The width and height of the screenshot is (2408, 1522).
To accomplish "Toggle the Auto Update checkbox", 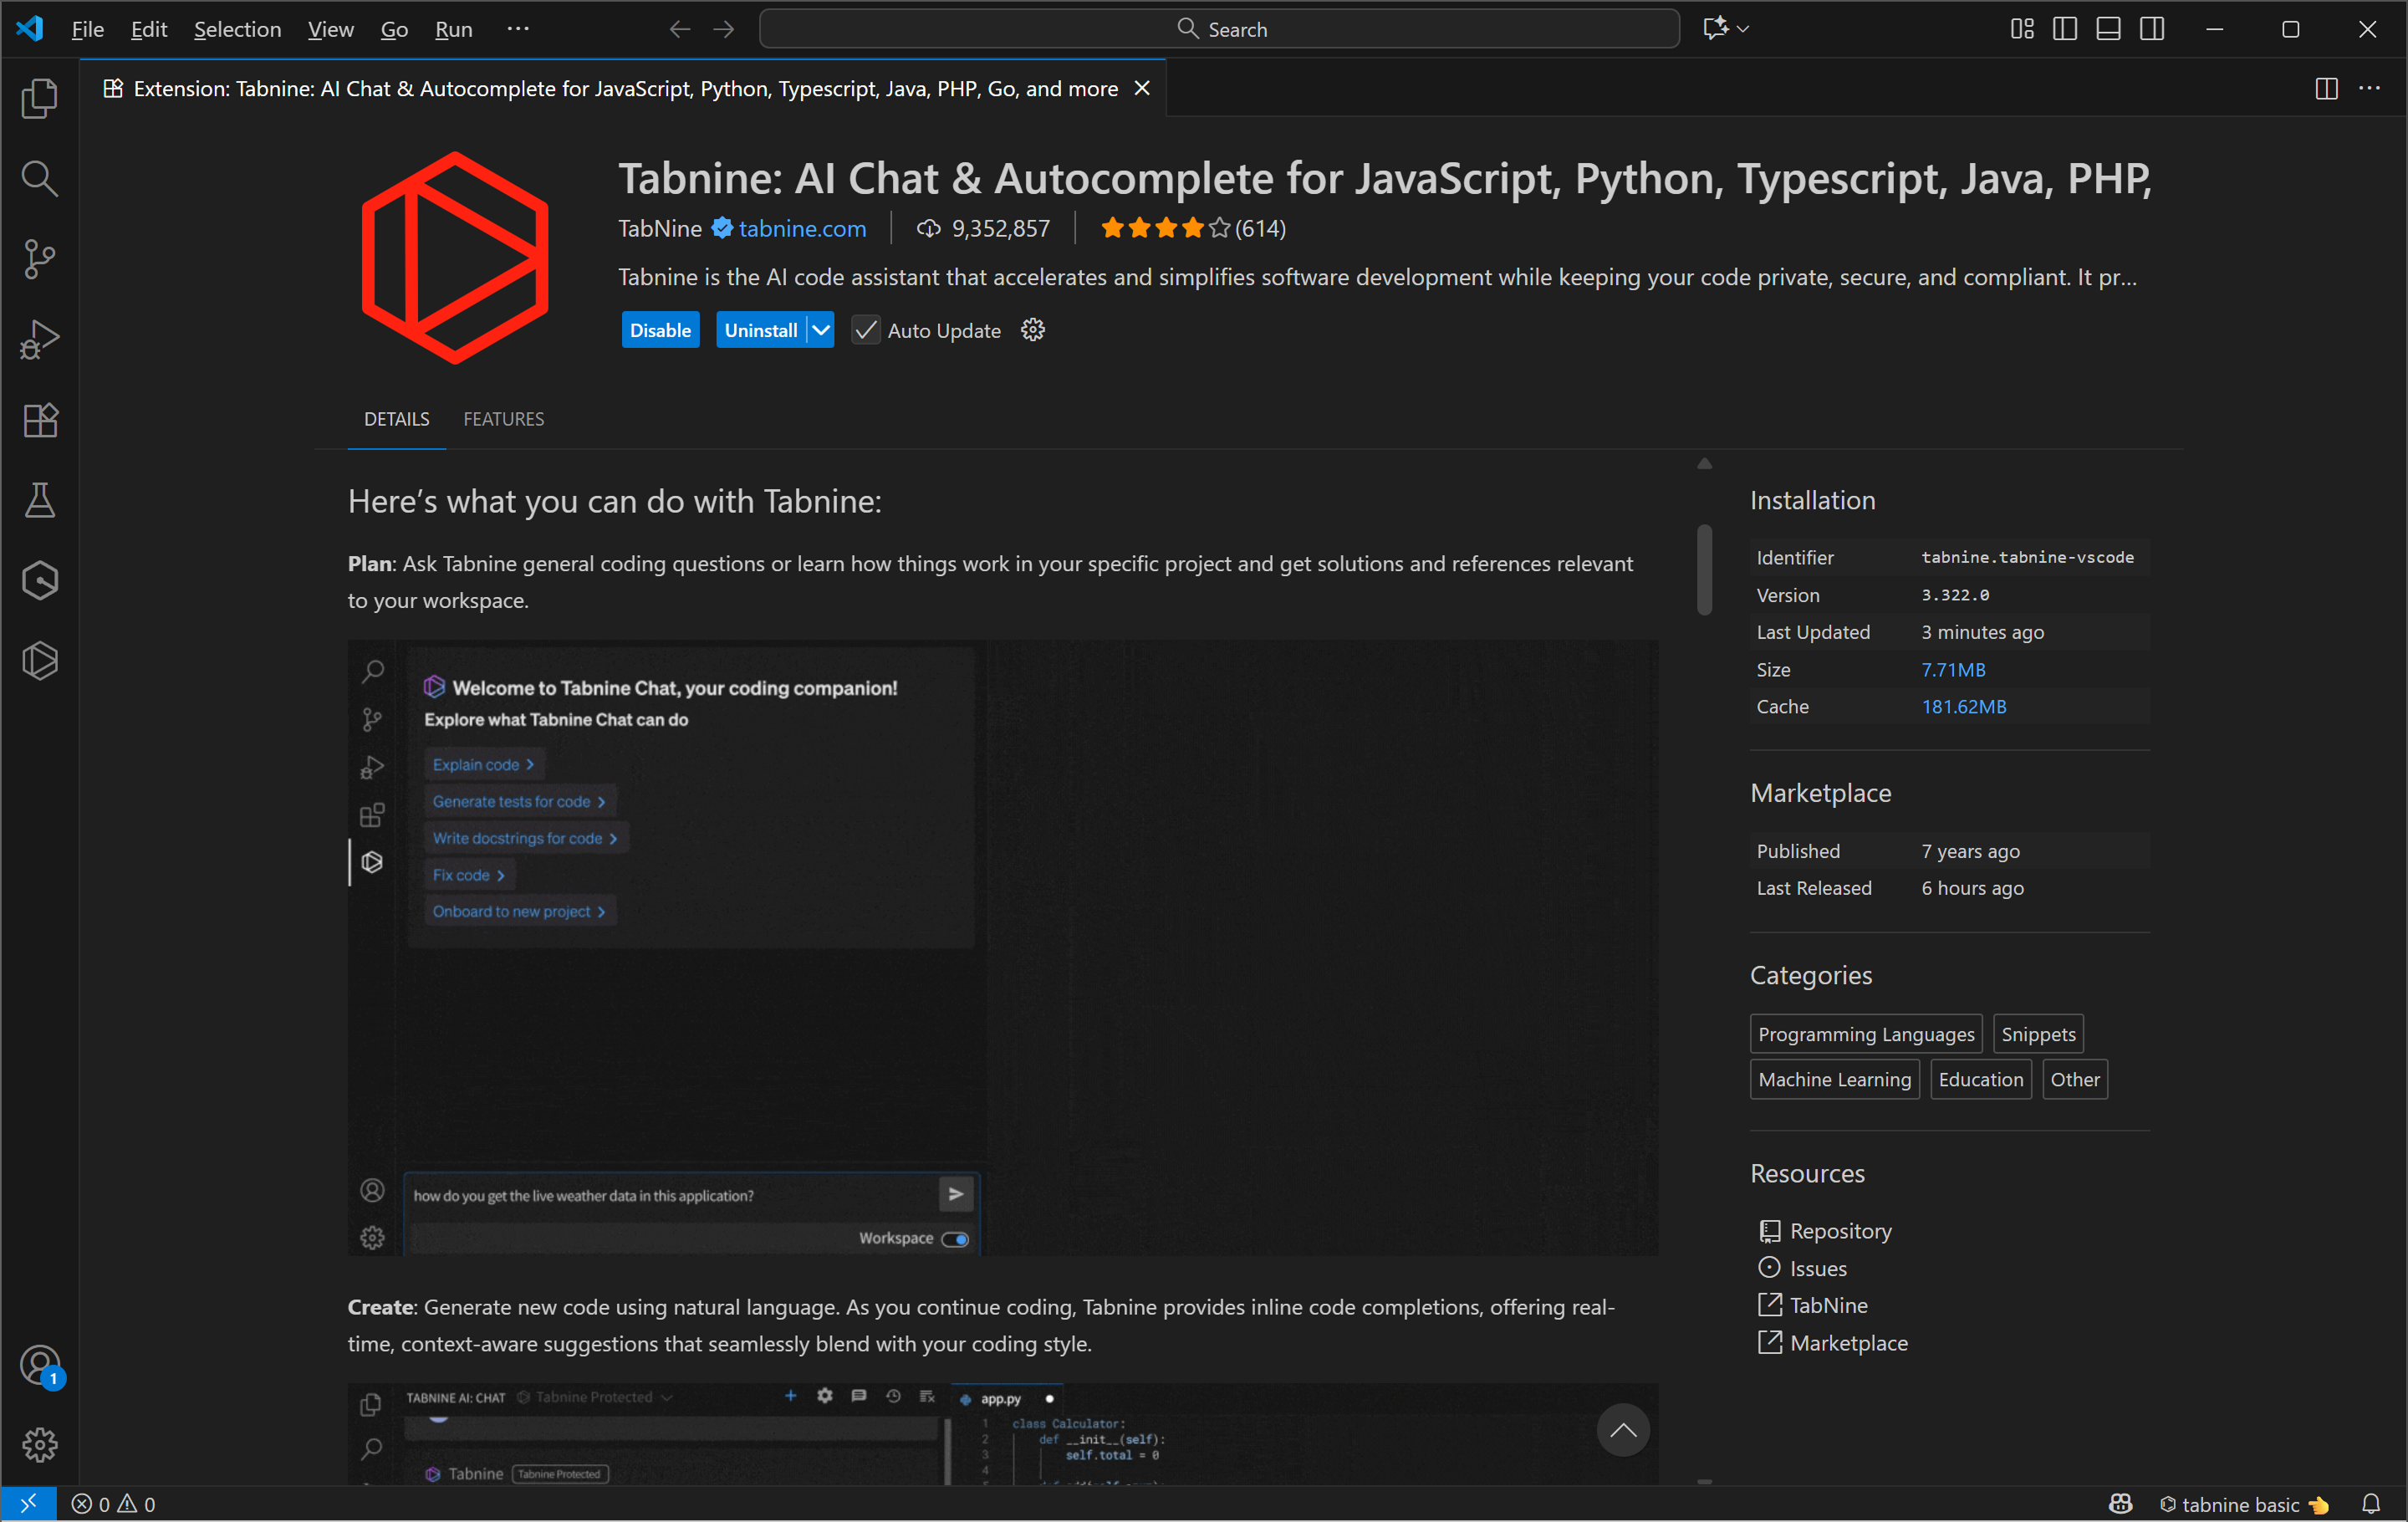I will click(x=865, y=330).
